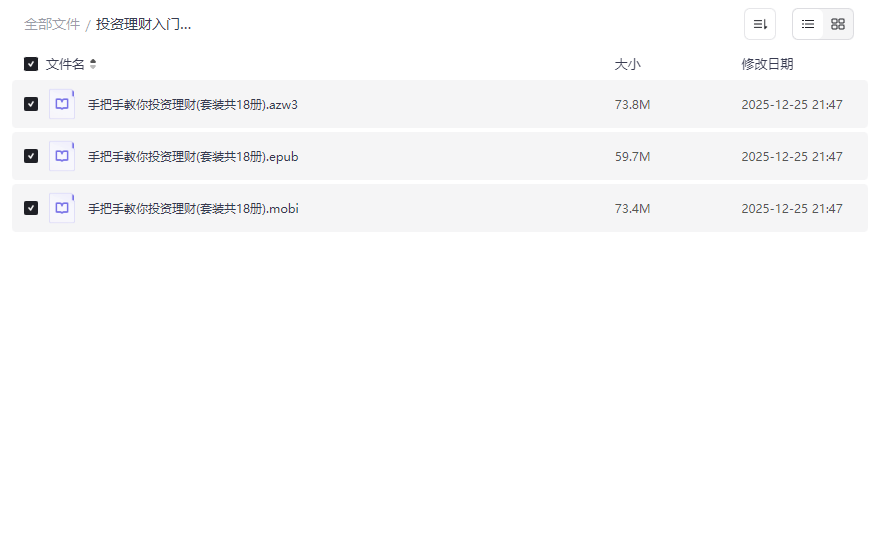Viewport: 878px width, 550px height.
Task: Go back to 全部文件 in breadcrumb
Action: [52, 24]
